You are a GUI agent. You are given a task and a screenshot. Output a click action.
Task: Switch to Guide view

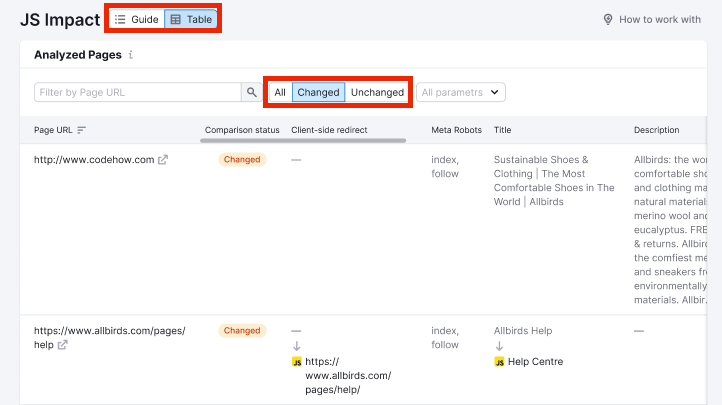[x=136, y=19]
